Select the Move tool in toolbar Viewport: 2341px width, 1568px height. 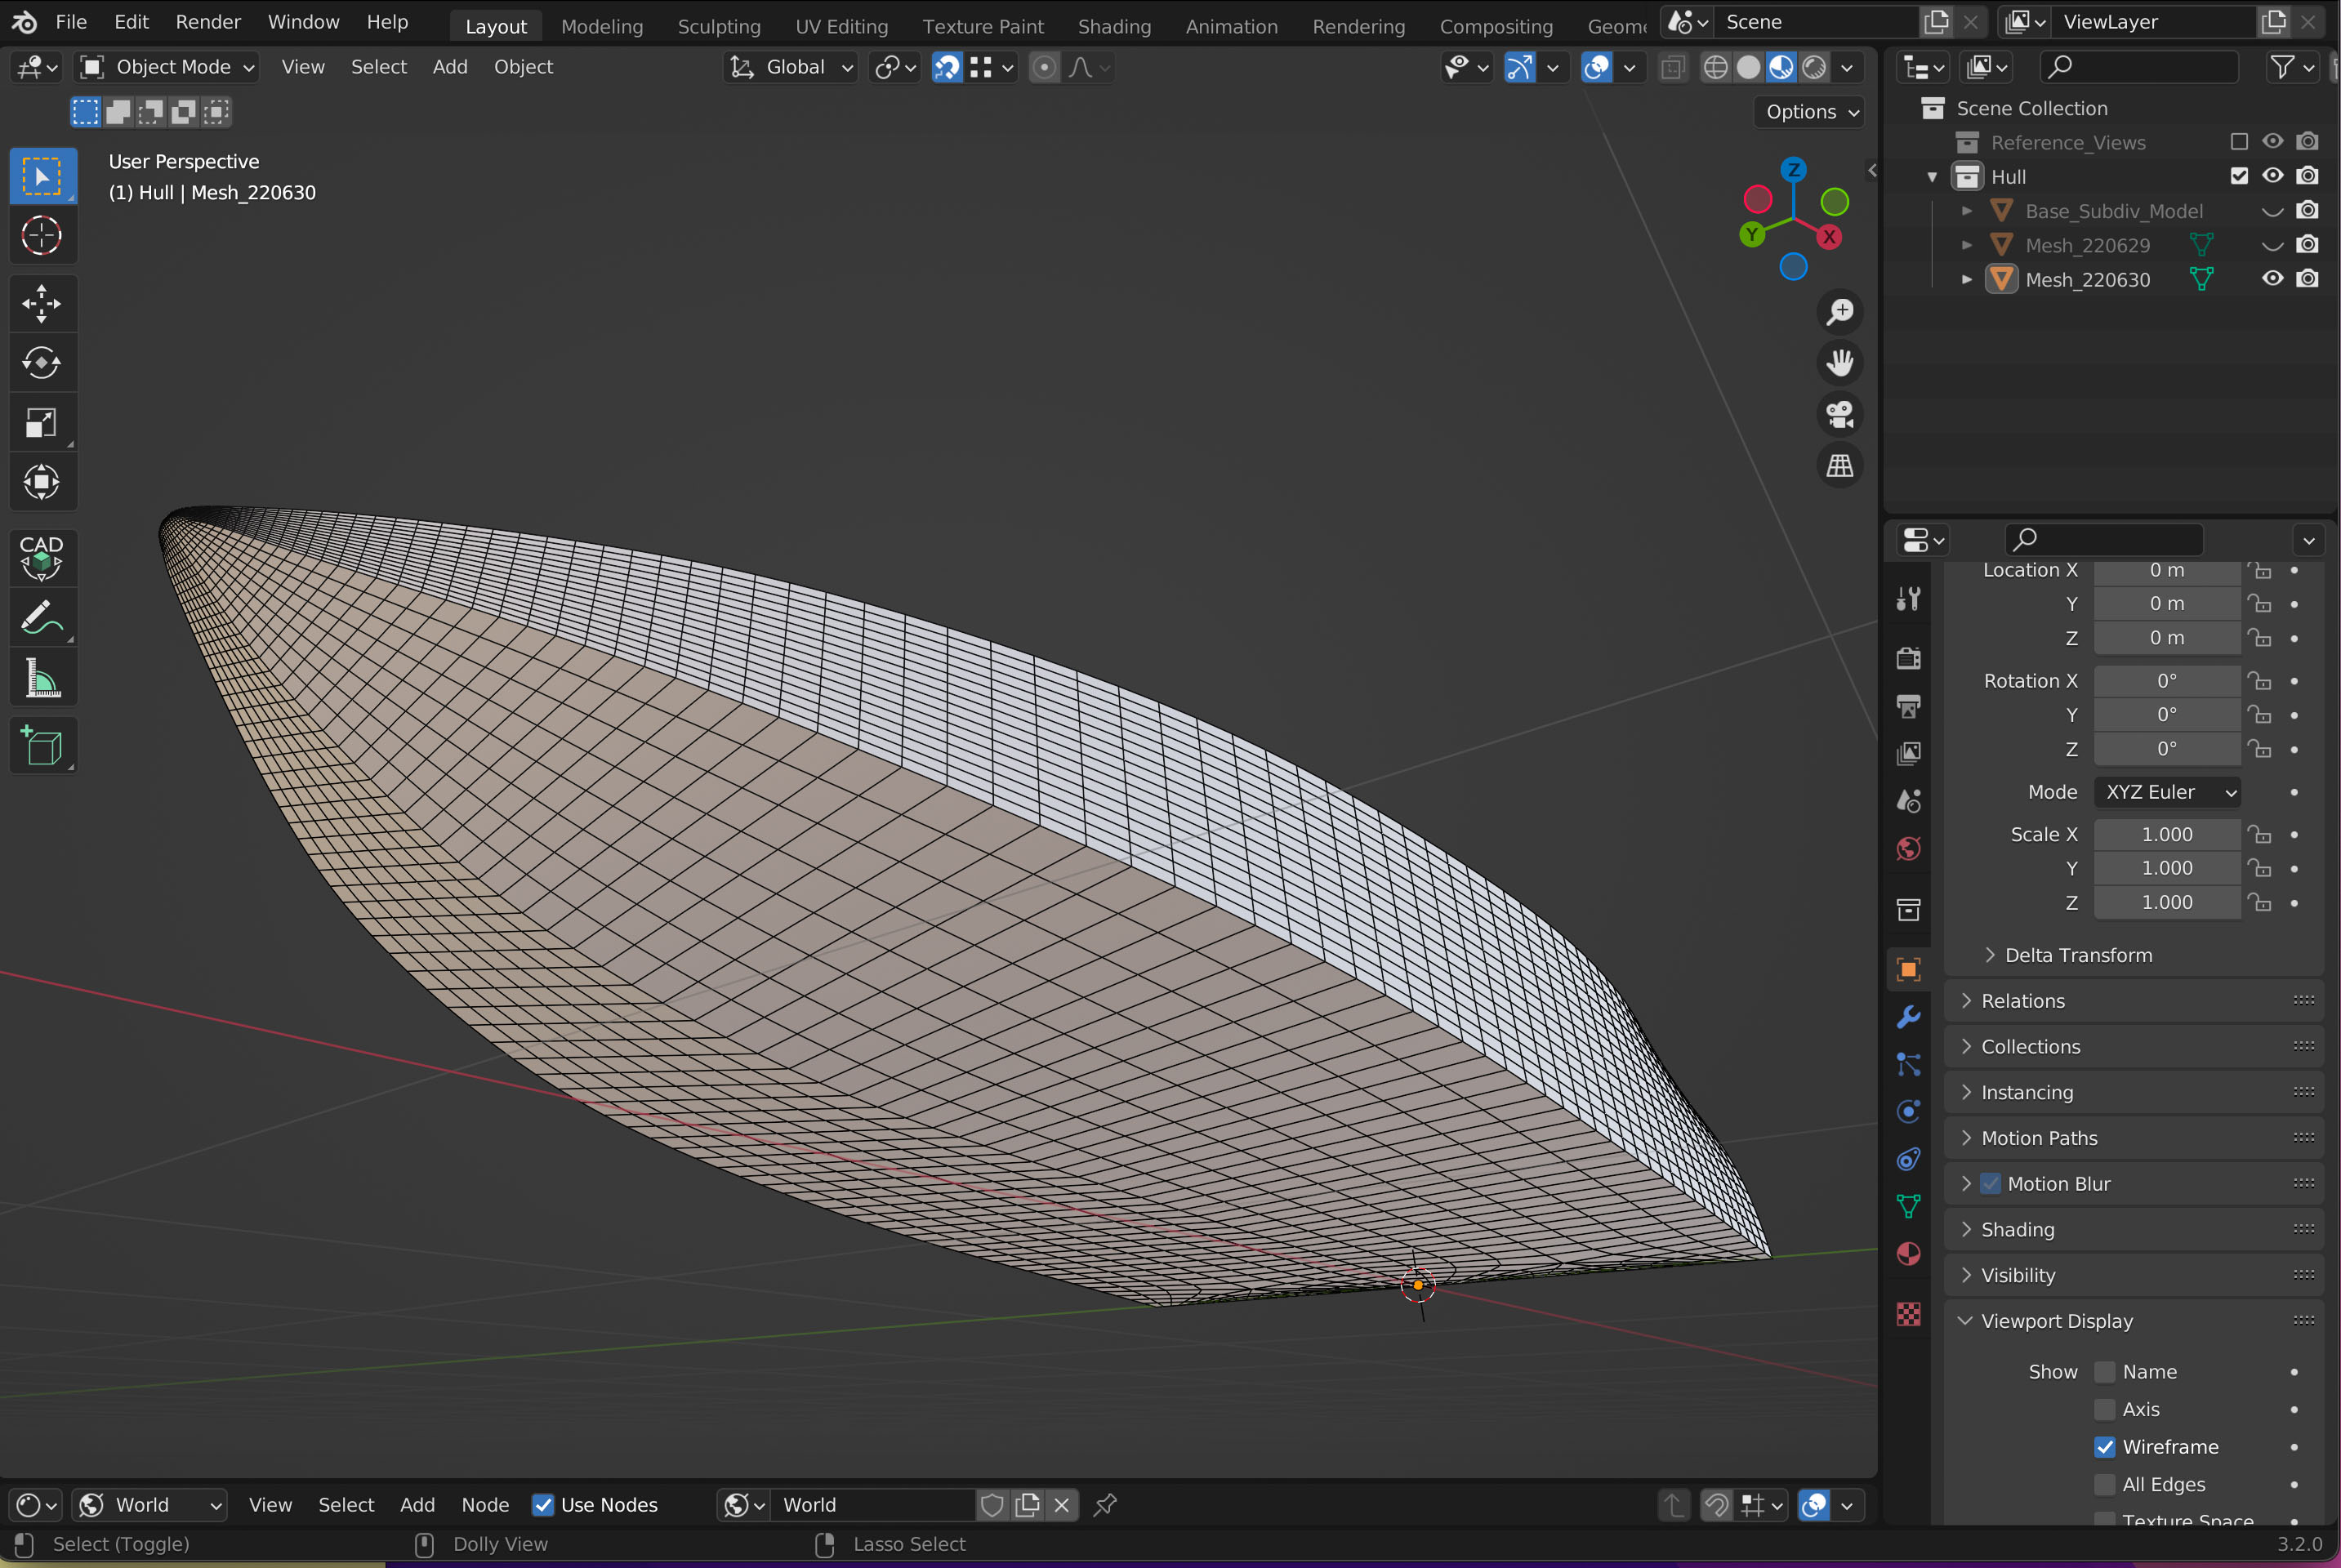41,304
